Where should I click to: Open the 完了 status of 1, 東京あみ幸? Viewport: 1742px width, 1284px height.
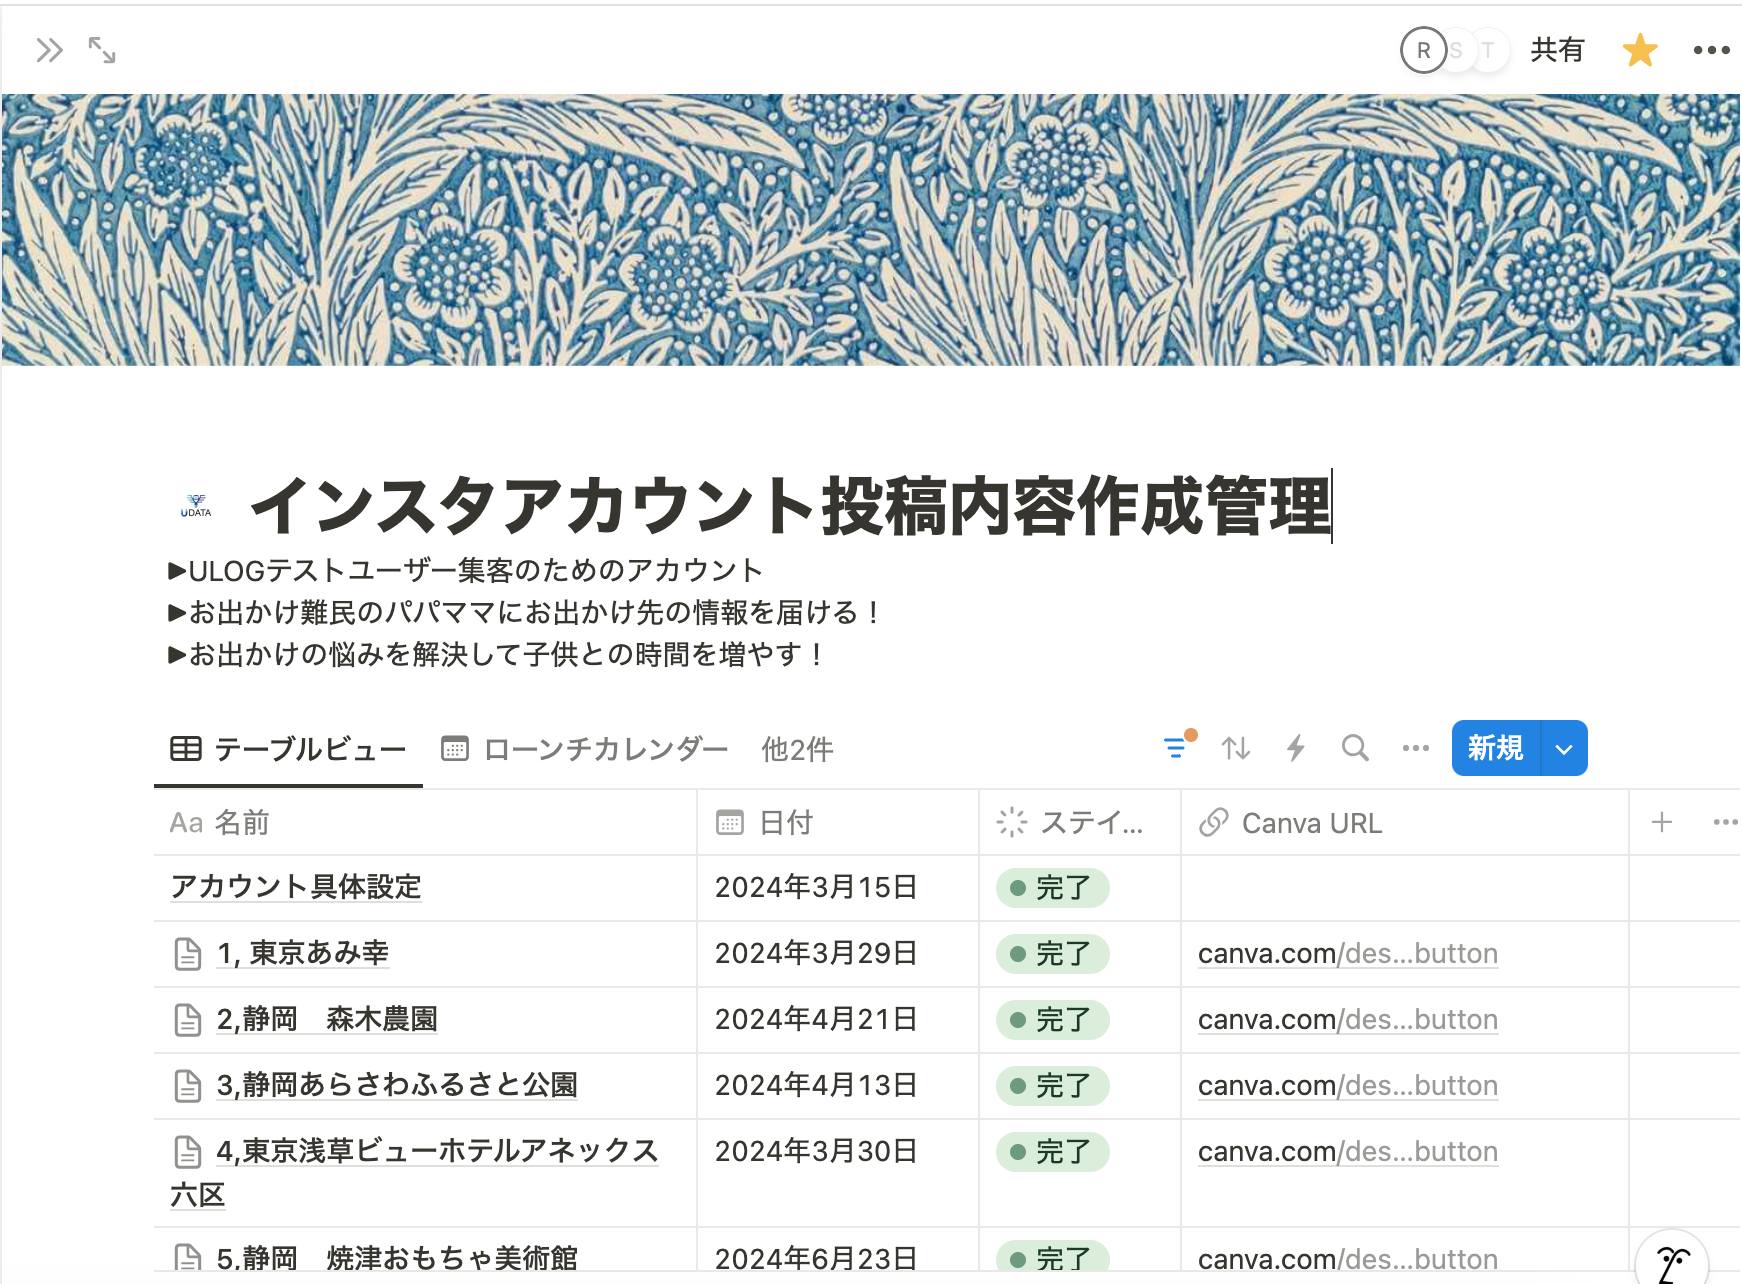1053,954
